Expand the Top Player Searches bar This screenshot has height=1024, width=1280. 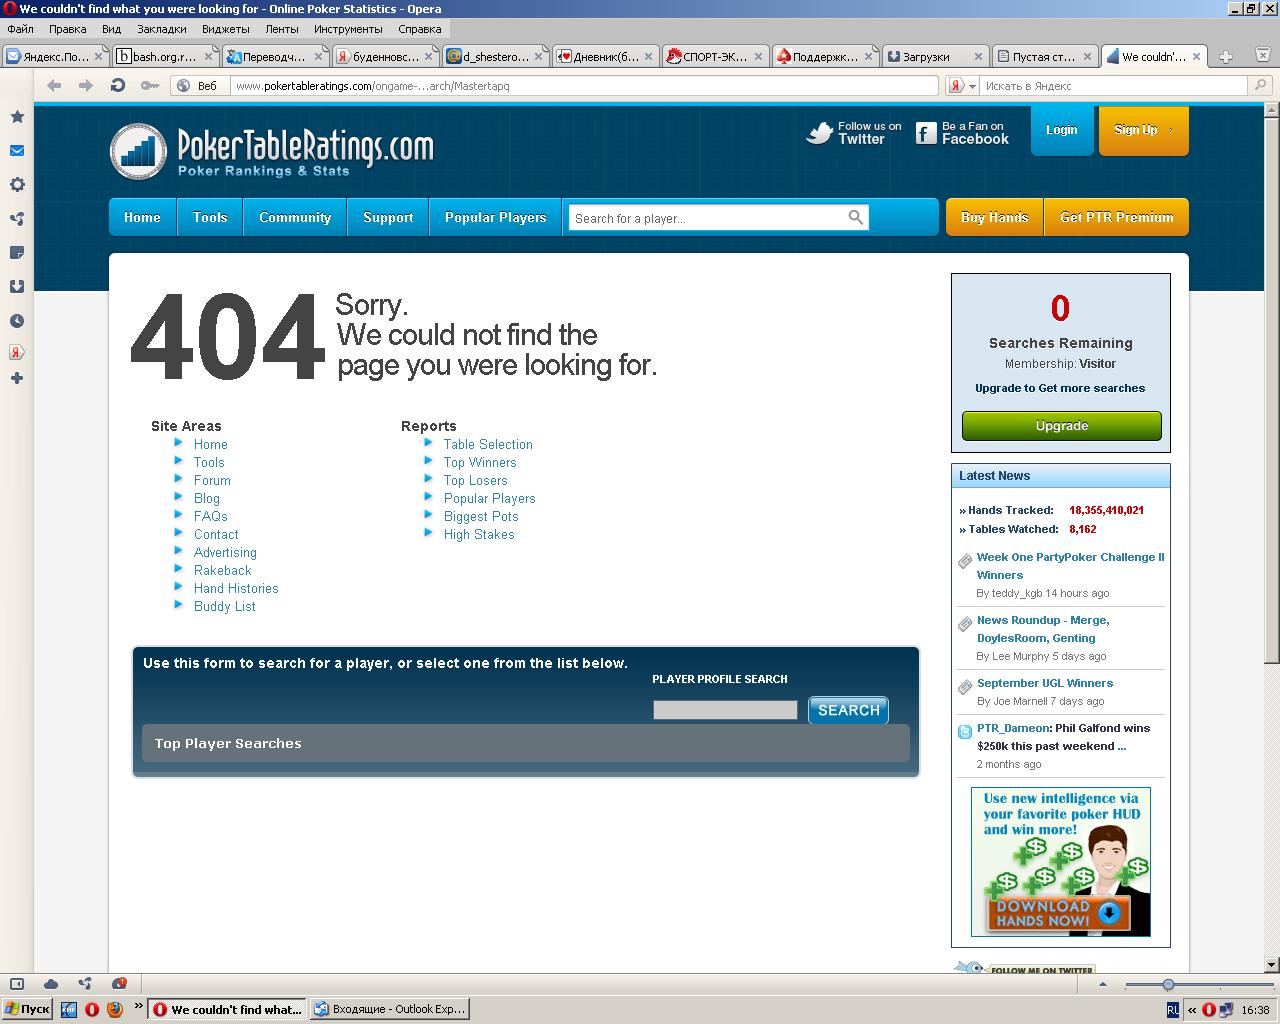pyautogui.click(x=525, y=743)
